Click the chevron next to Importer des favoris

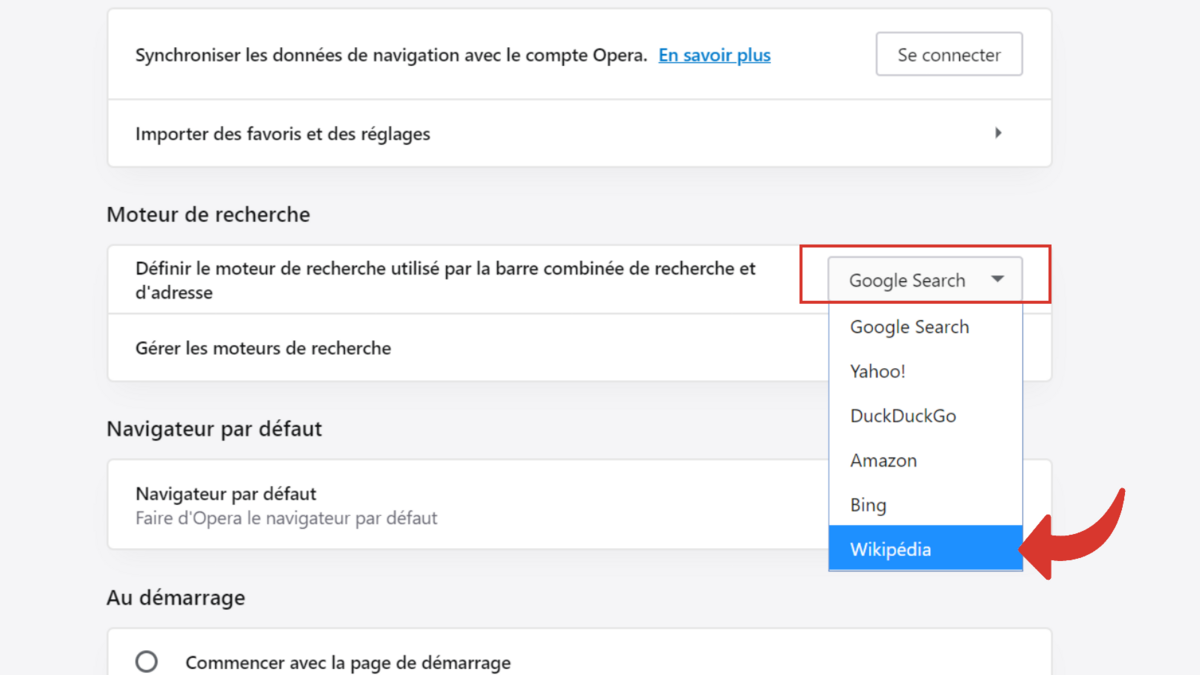pyautogui.click(x=998, y=132)
